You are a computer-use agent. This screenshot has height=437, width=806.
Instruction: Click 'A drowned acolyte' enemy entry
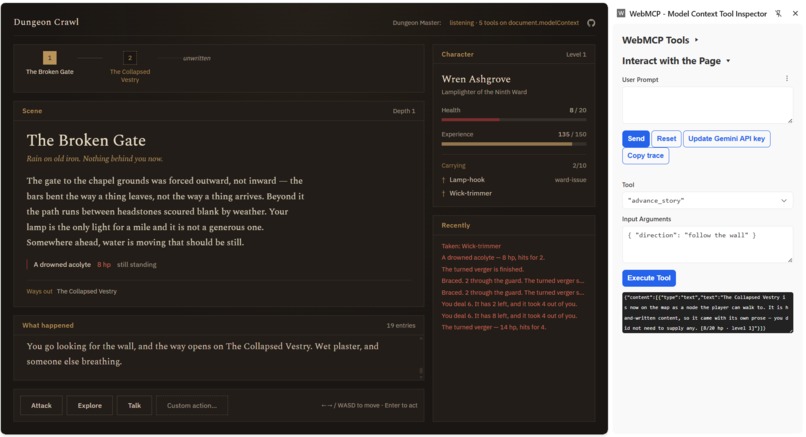(62, 265)
